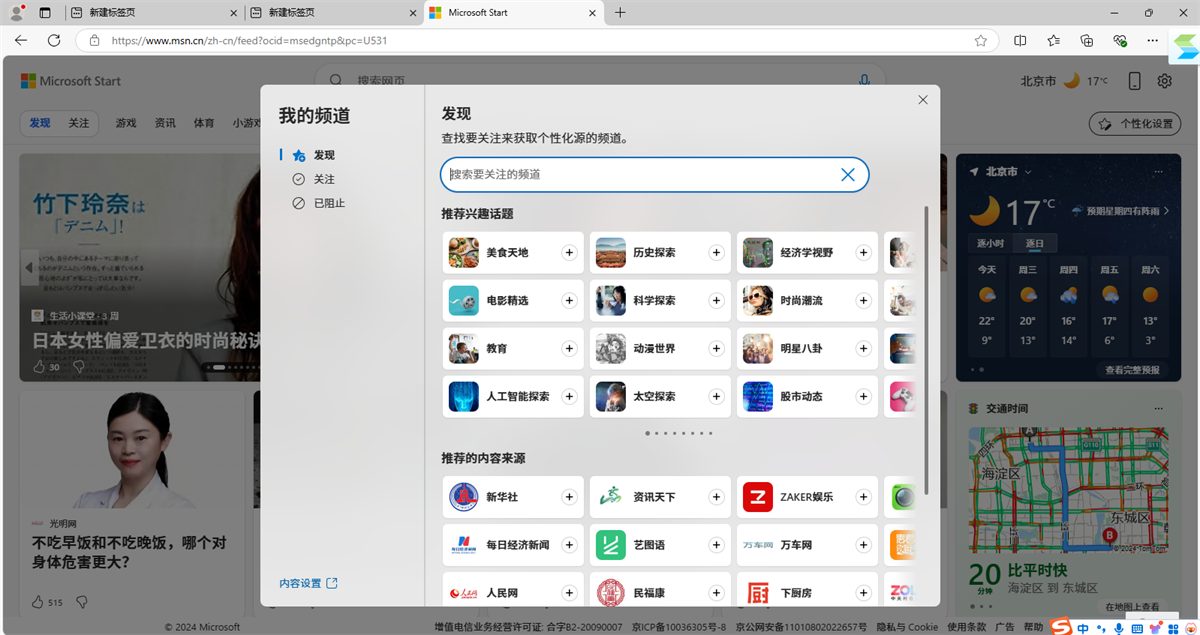The width and height of the screenshot is (1200, 635).
Task: Close the Microsoft Start browser tab
Action: pyautogui.click(x=593, y=13)
